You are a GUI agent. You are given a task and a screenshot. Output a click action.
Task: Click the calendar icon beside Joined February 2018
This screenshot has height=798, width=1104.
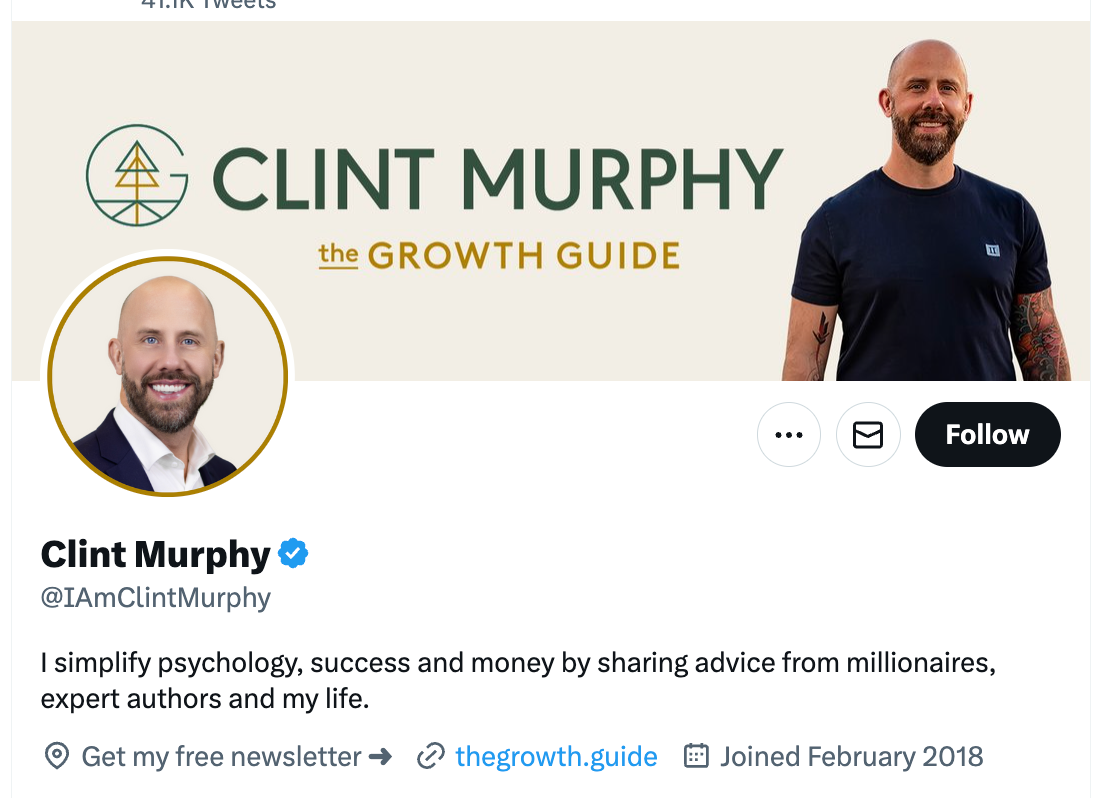(695, 757)
